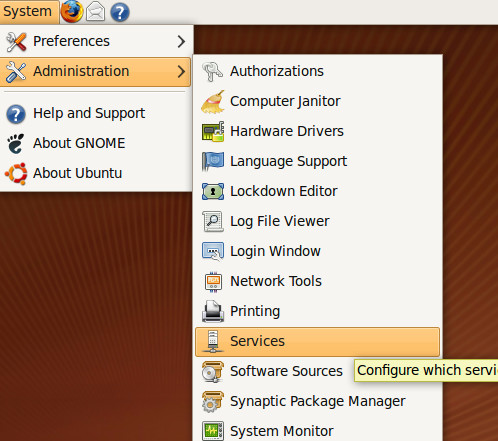
Task: Launch Lockdown Editor
Action: (x=317, y=191)
